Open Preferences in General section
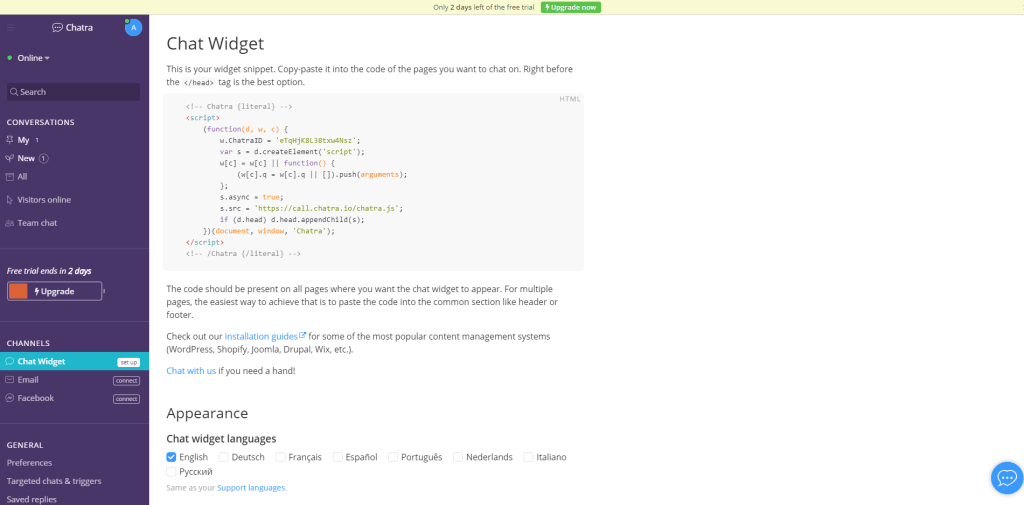Image resolution: width=1024 pixels, height=505 pixels. pyautogui.click(x=29, y=463)
